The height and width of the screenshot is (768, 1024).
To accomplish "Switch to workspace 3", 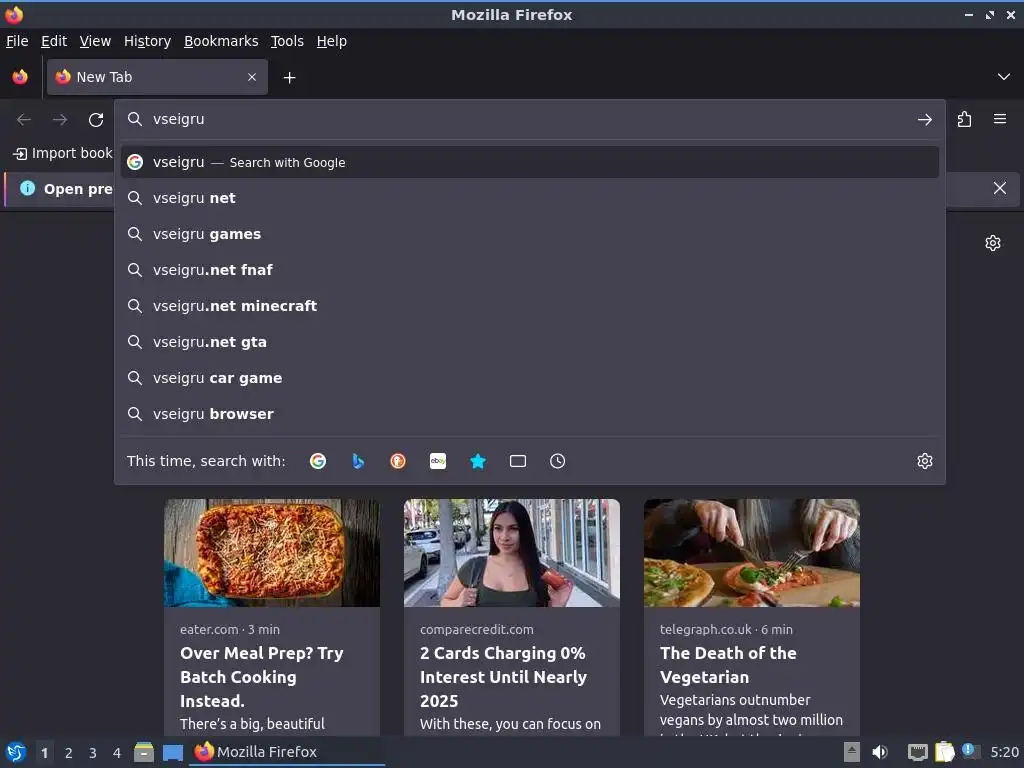I will click(93, 753).
